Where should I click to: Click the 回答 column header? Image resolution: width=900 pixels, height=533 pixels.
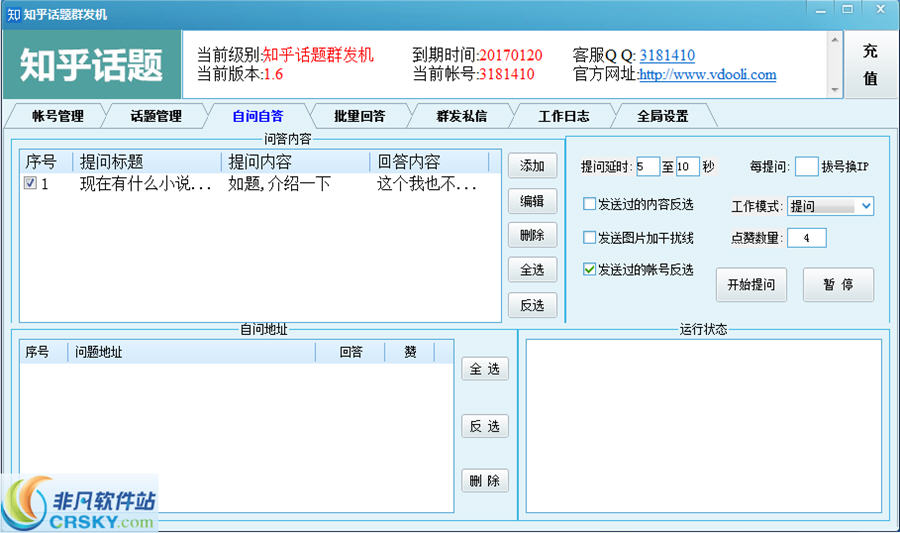pyautogui.click(x=350, y=352)
